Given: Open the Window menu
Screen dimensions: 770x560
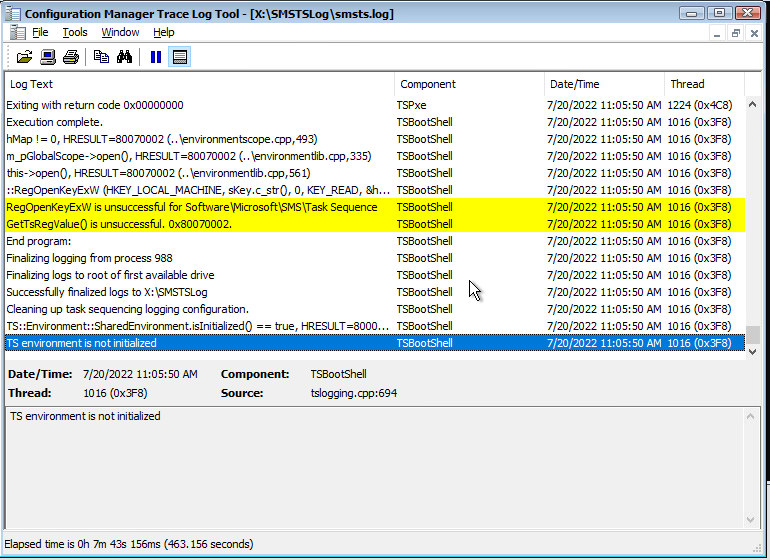Looking at the screenshot, I should [x=120, y=32].
